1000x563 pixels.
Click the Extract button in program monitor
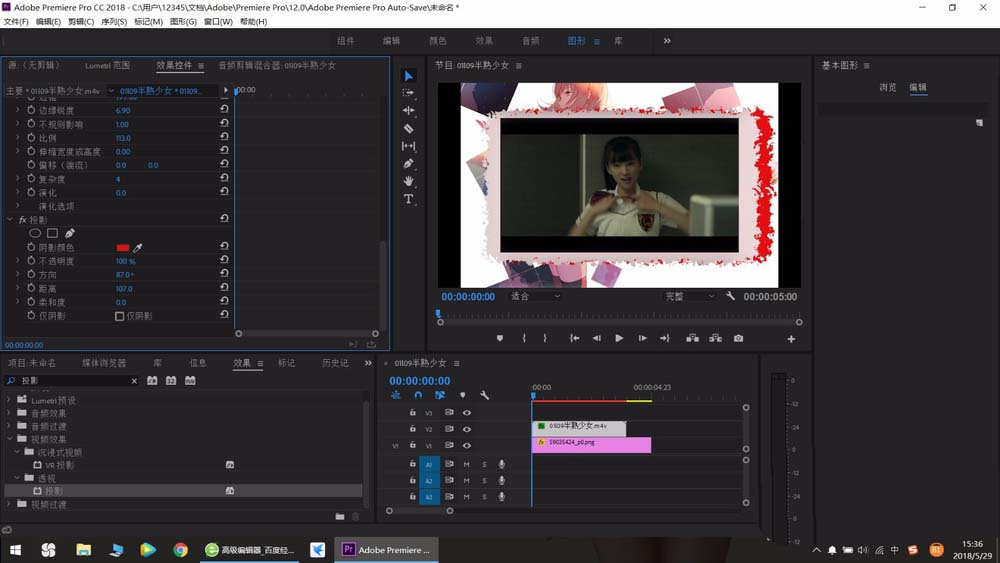tap(716, 339)
